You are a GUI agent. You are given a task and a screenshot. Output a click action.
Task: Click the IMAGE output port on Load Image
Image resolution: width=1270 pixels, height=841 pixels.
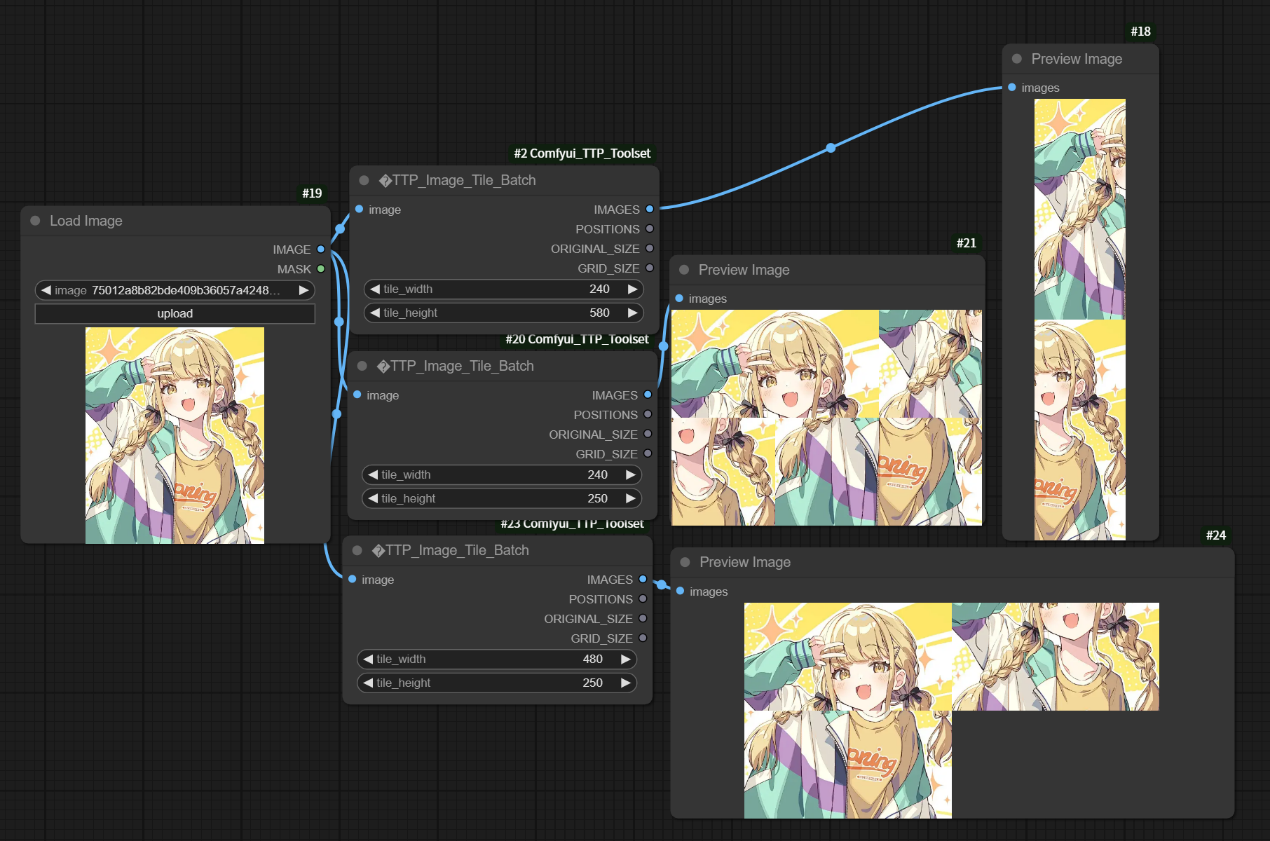321,249
